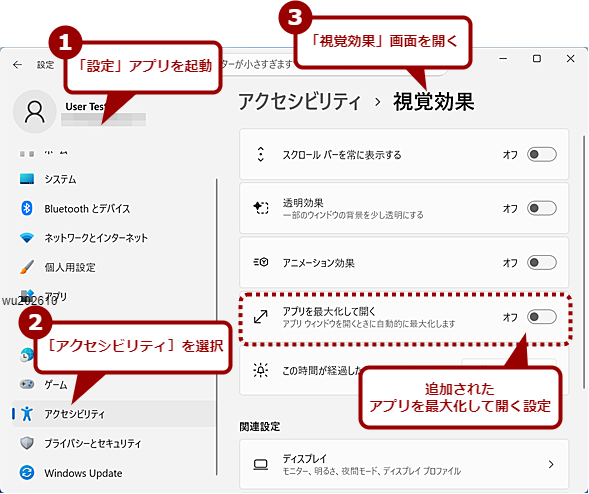The image size is (589, 494).
Task: Click the User Test account name
Action: [85, 107]
